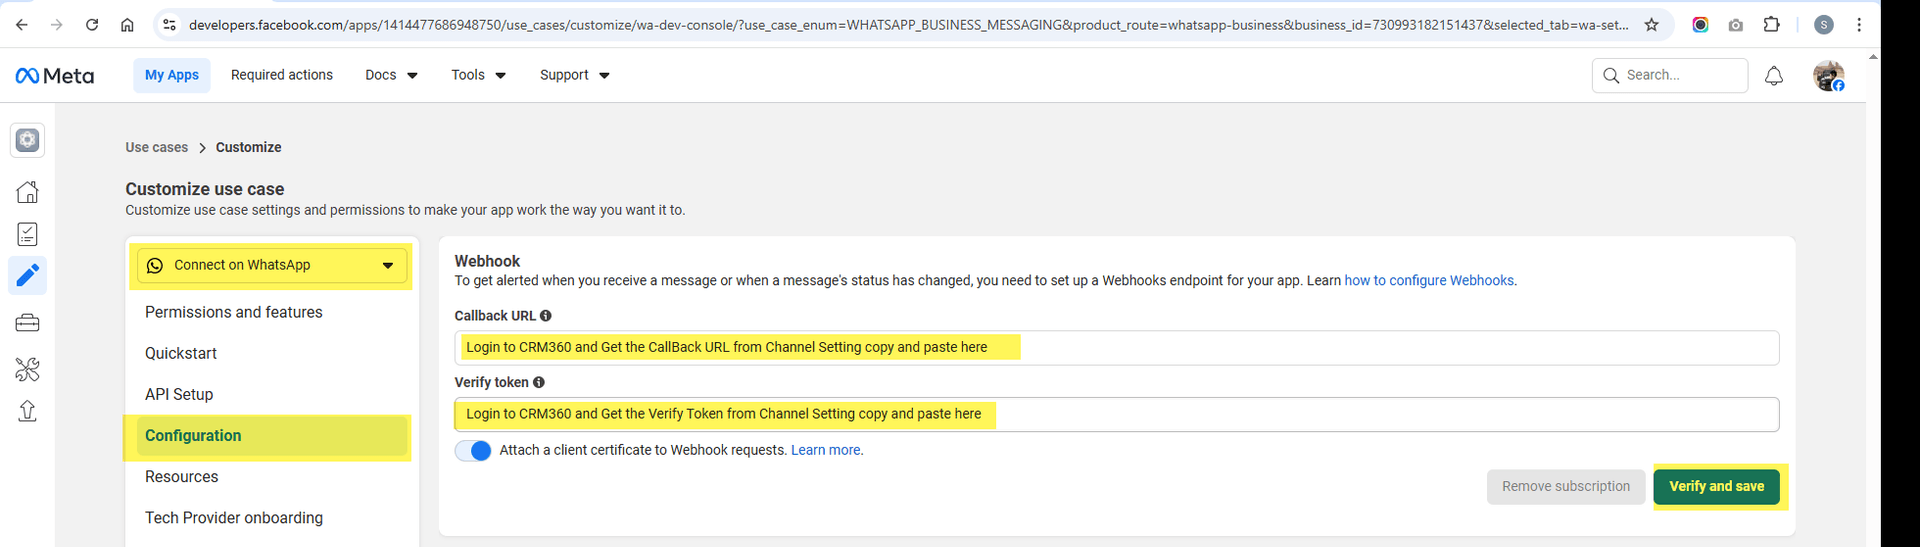1920x547 pixels.
Task: Open notifications bell icon
Action: click(x=1774, y=76)
